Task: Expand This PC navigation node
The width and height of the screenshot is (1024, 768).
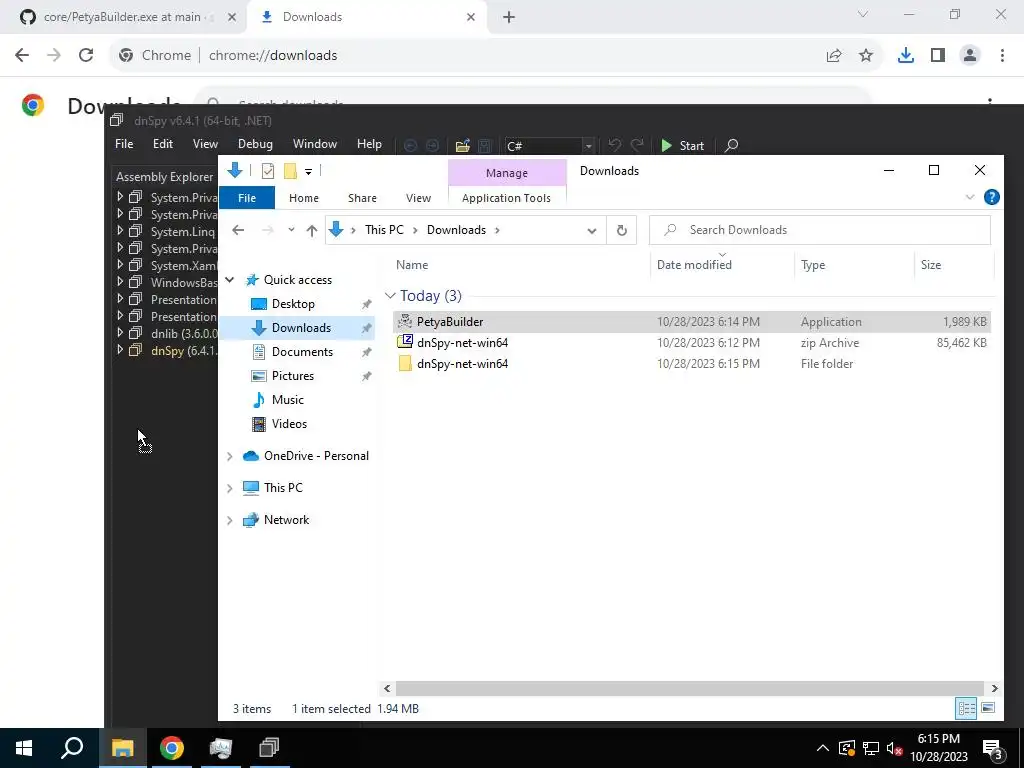Action: point(230,488)
